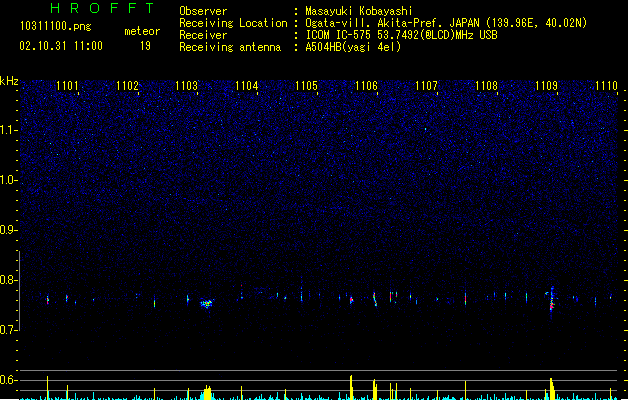Click the 1107 time marker
Image resolution: width=629 pixels, height=400 pixels.
coord(426,86)
